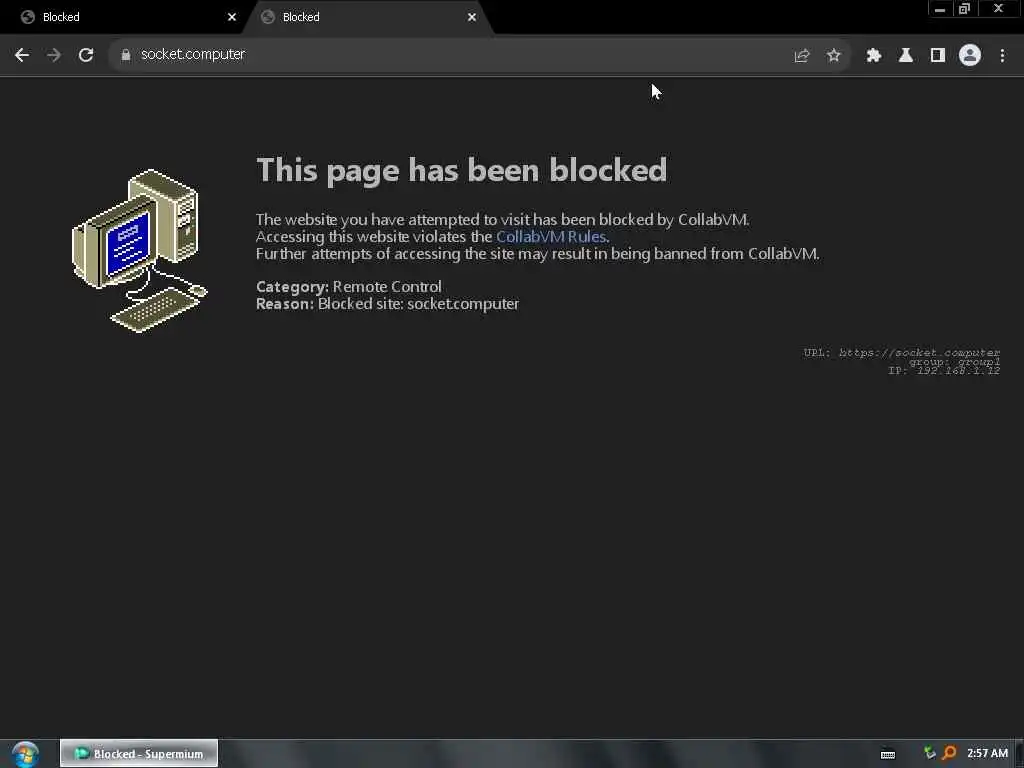Open the browser three-dot menu
Screen dimensions: 1024x768
1002,56
